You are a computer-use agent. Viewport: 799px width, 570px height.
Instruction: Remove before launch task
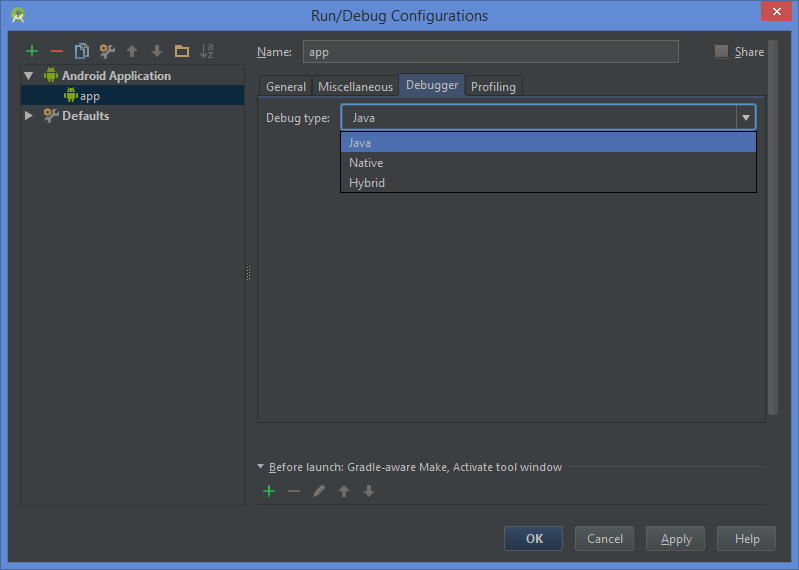click(x=294, y=491)
